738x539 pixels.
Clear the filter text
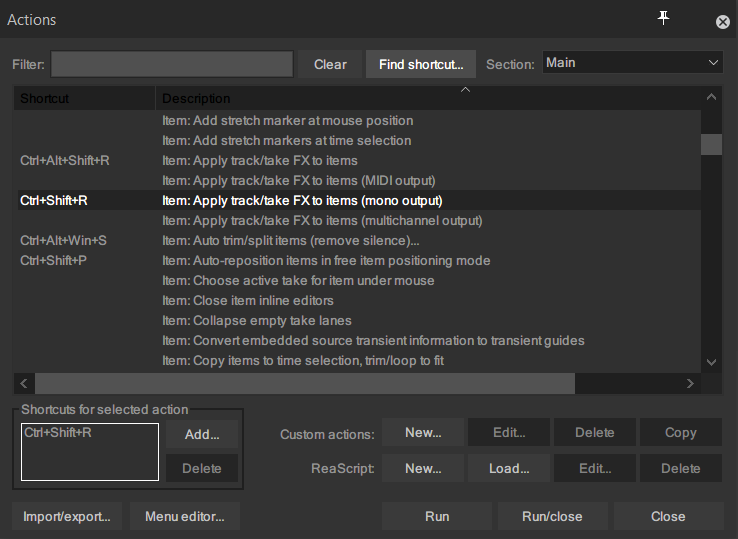[x=330, y=64]
